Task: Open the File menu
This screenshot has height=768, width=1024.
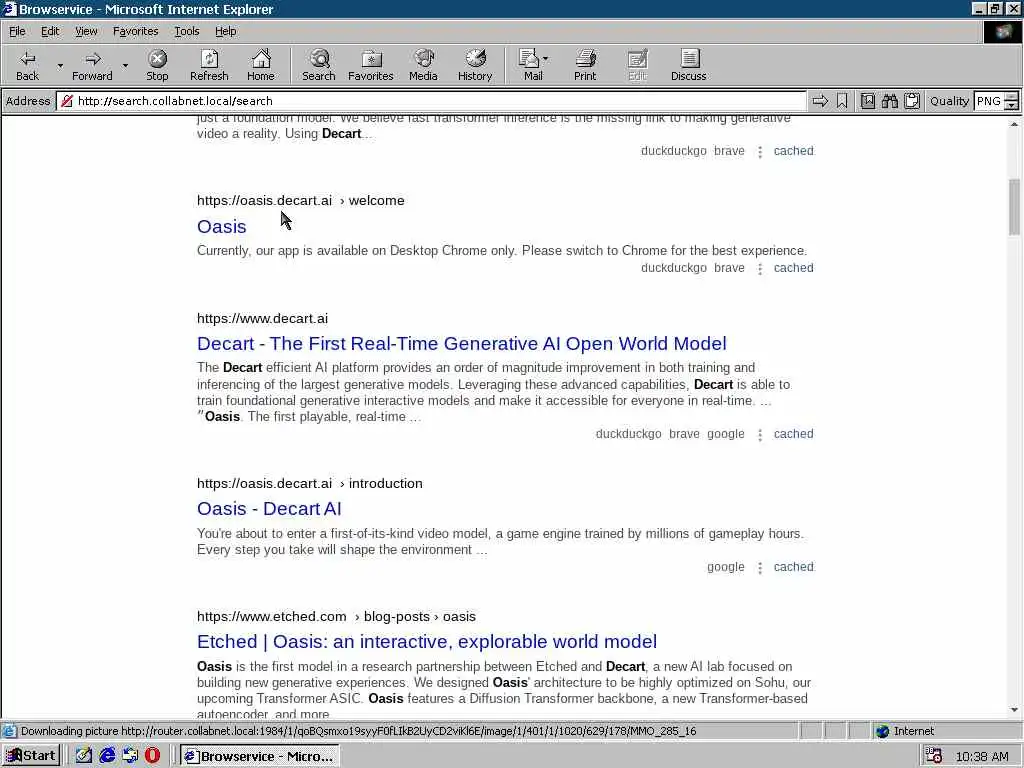Action: (17, 31)
